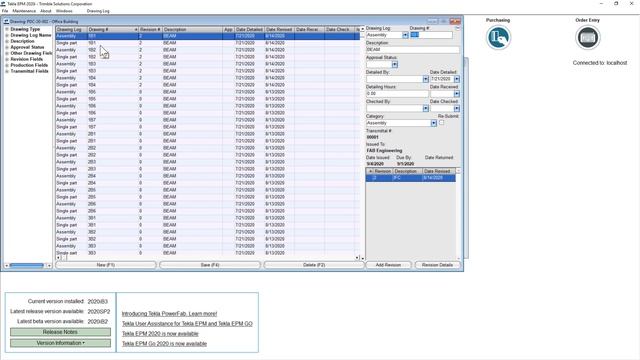Viewport: 640px width, 360px height.
Task: Sort by the Description column header in drawing grid
Action: 192,29
